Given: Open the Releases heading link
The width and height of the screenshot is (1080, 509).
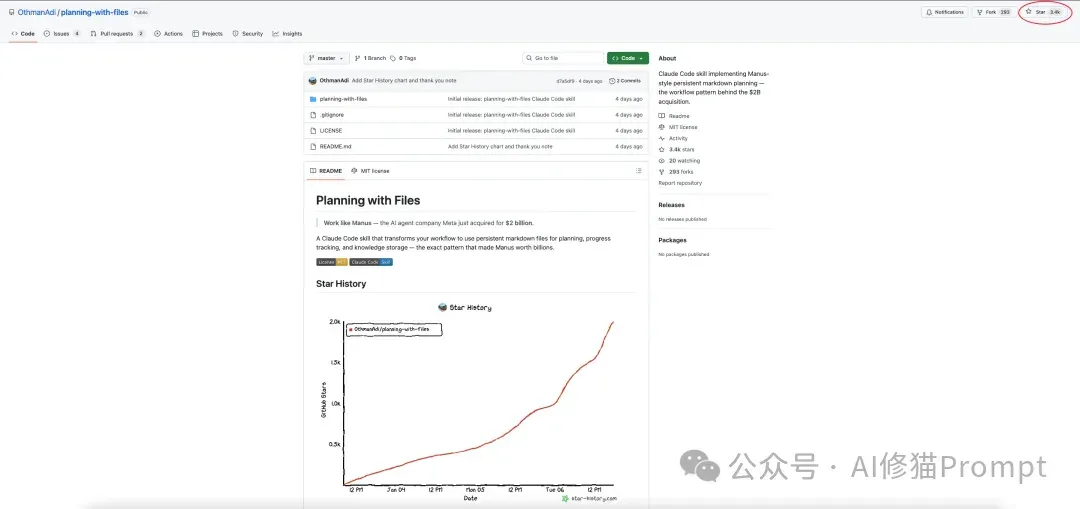Looking at the screenshot, I should coord(672,205).
